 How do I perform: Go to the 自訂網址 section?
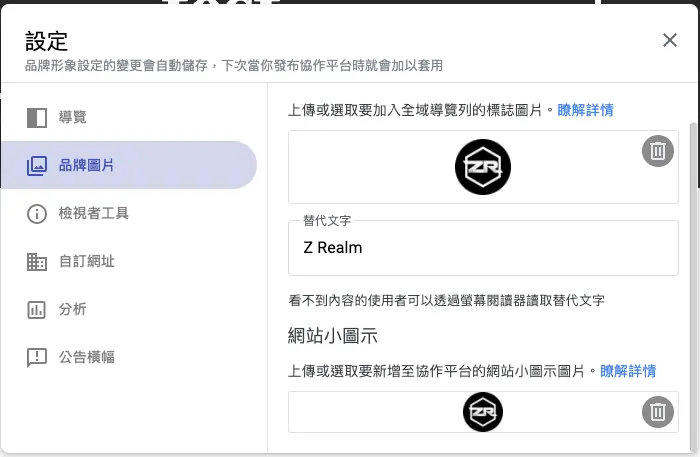tap(87, 261)
